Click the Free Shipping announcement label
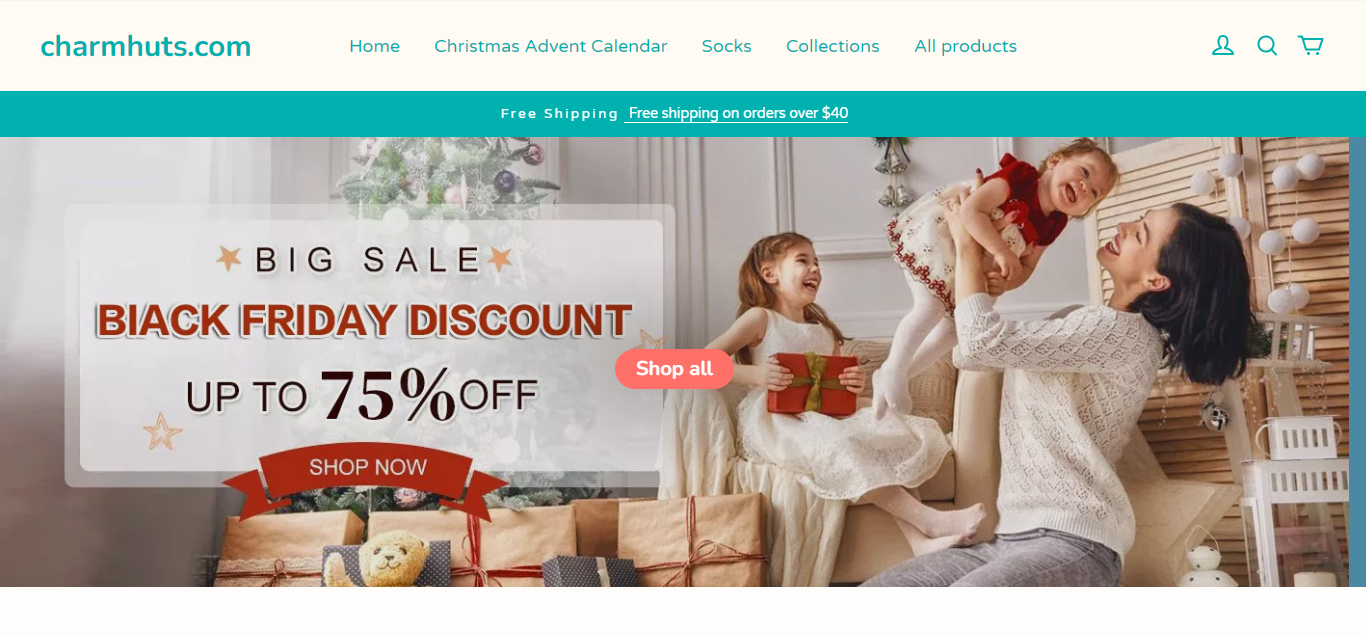The height and width of the screenshot is (635, 1366). [x=560, y=114]
